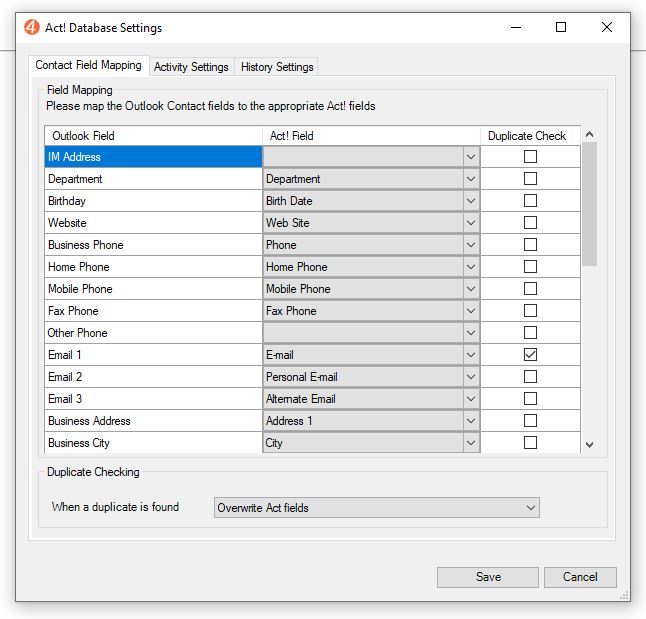Viewport: 646px width, 619px height.
Task: Switch to the Activity Settings tab
Action: click(x=191, y=67)
